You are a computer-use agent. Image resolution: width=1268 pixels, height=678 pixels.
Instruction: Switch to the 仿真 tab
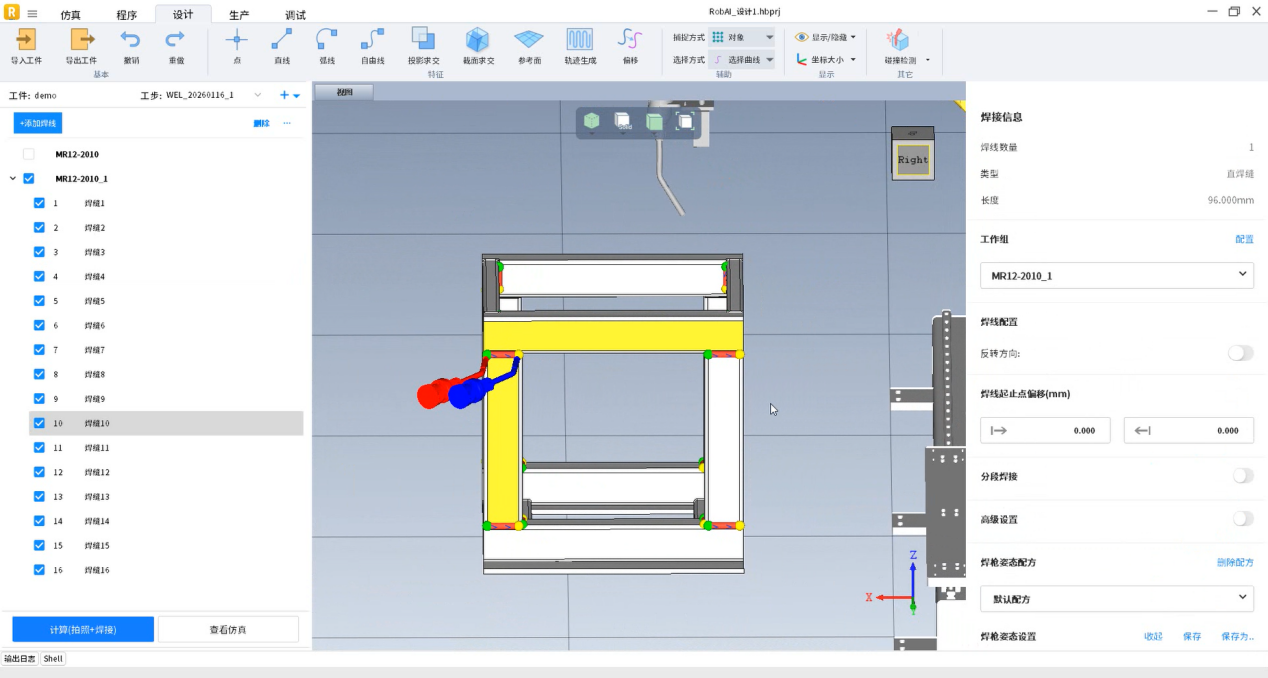click(71, 15)
